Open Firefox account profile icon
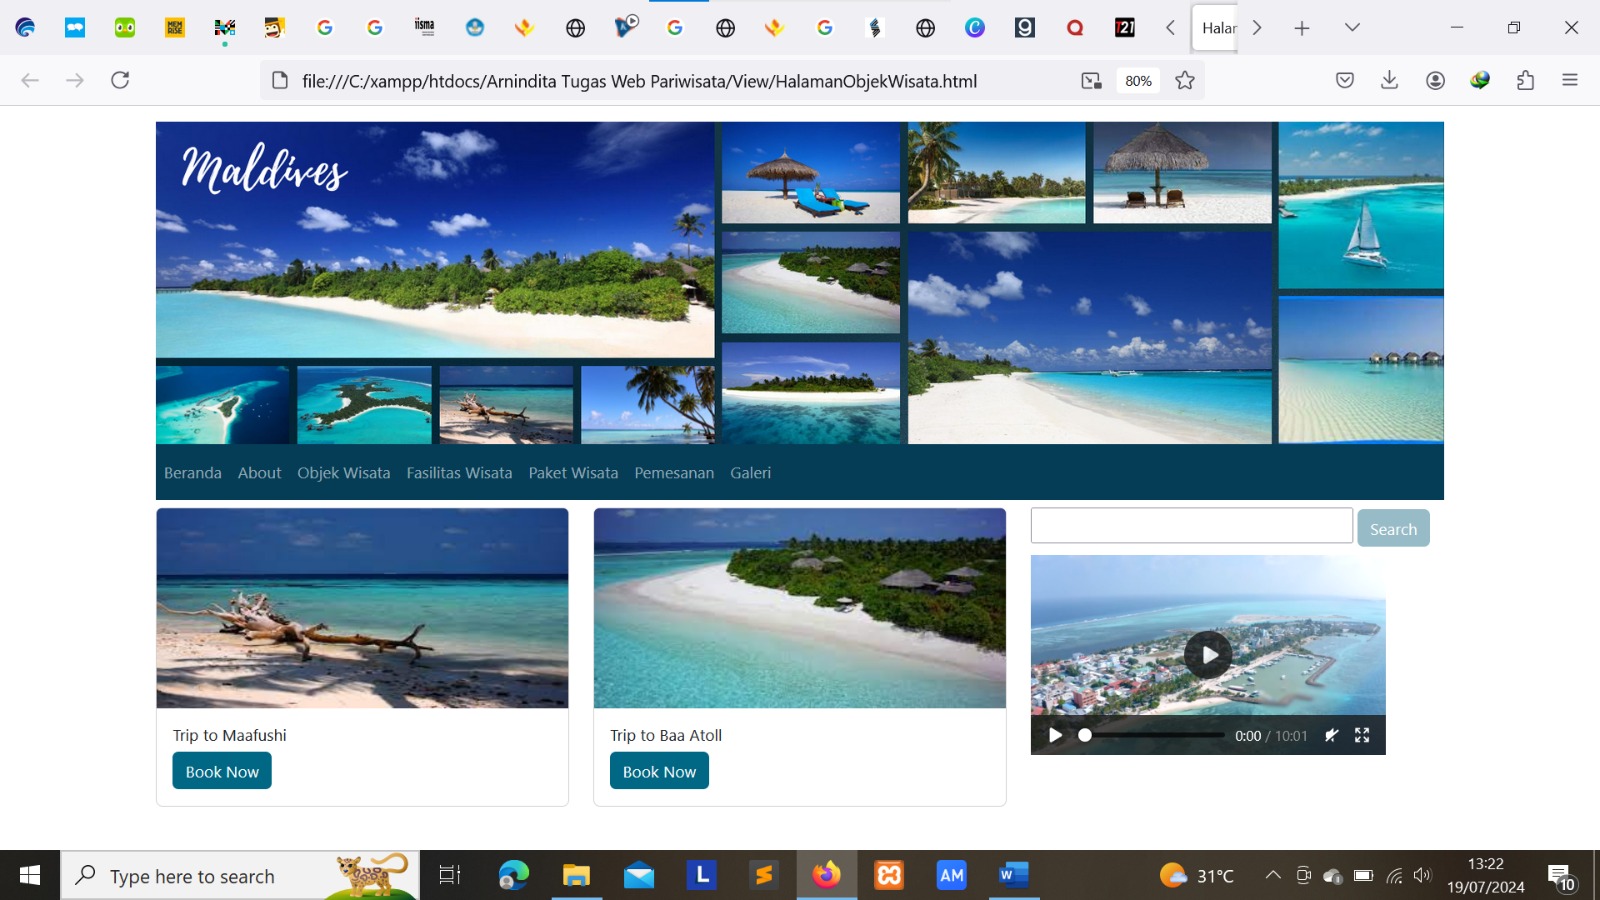This screenshot has height=900, width=1600. pyautogui.click(x=1435, y=80)
